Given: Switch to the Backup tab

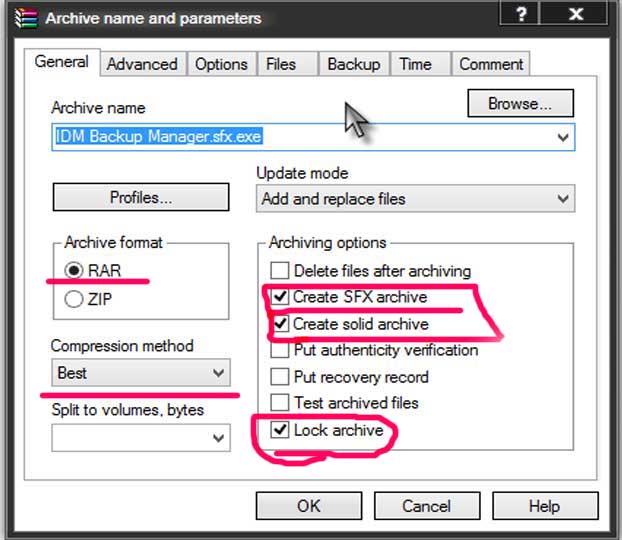Looking at the screenshot, I should [x=354, y=64].
